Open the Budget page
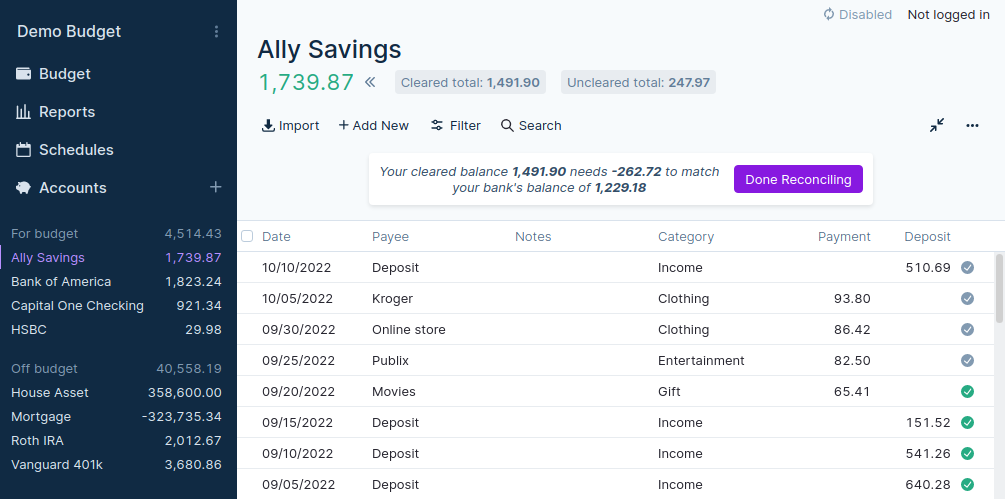Screen dimensions: 1005x499 coord(65,74)
